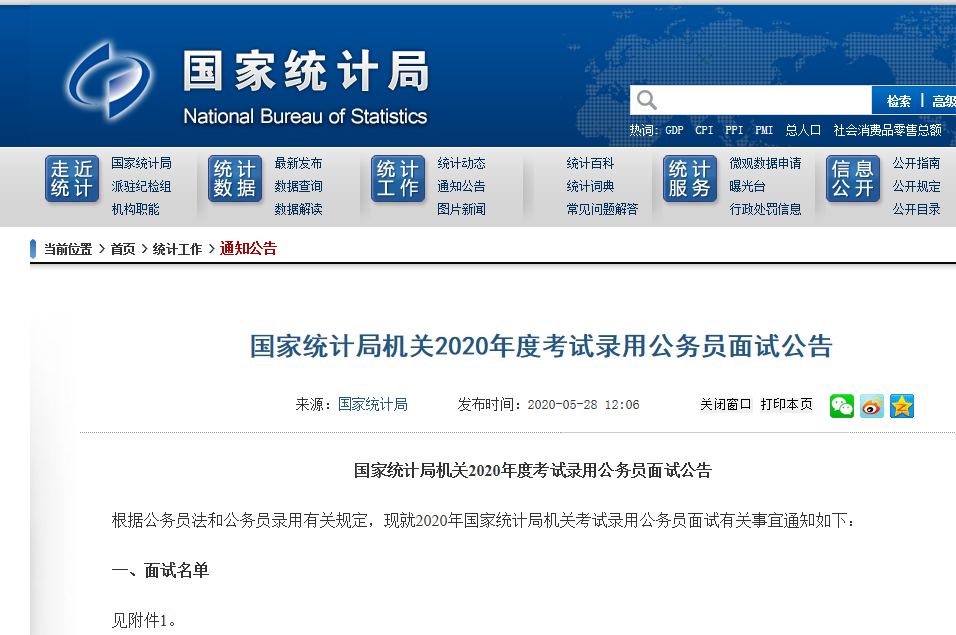956x635 pixels.
Task: Go to 统计工作 in breadcrumb
Action: 177,249
